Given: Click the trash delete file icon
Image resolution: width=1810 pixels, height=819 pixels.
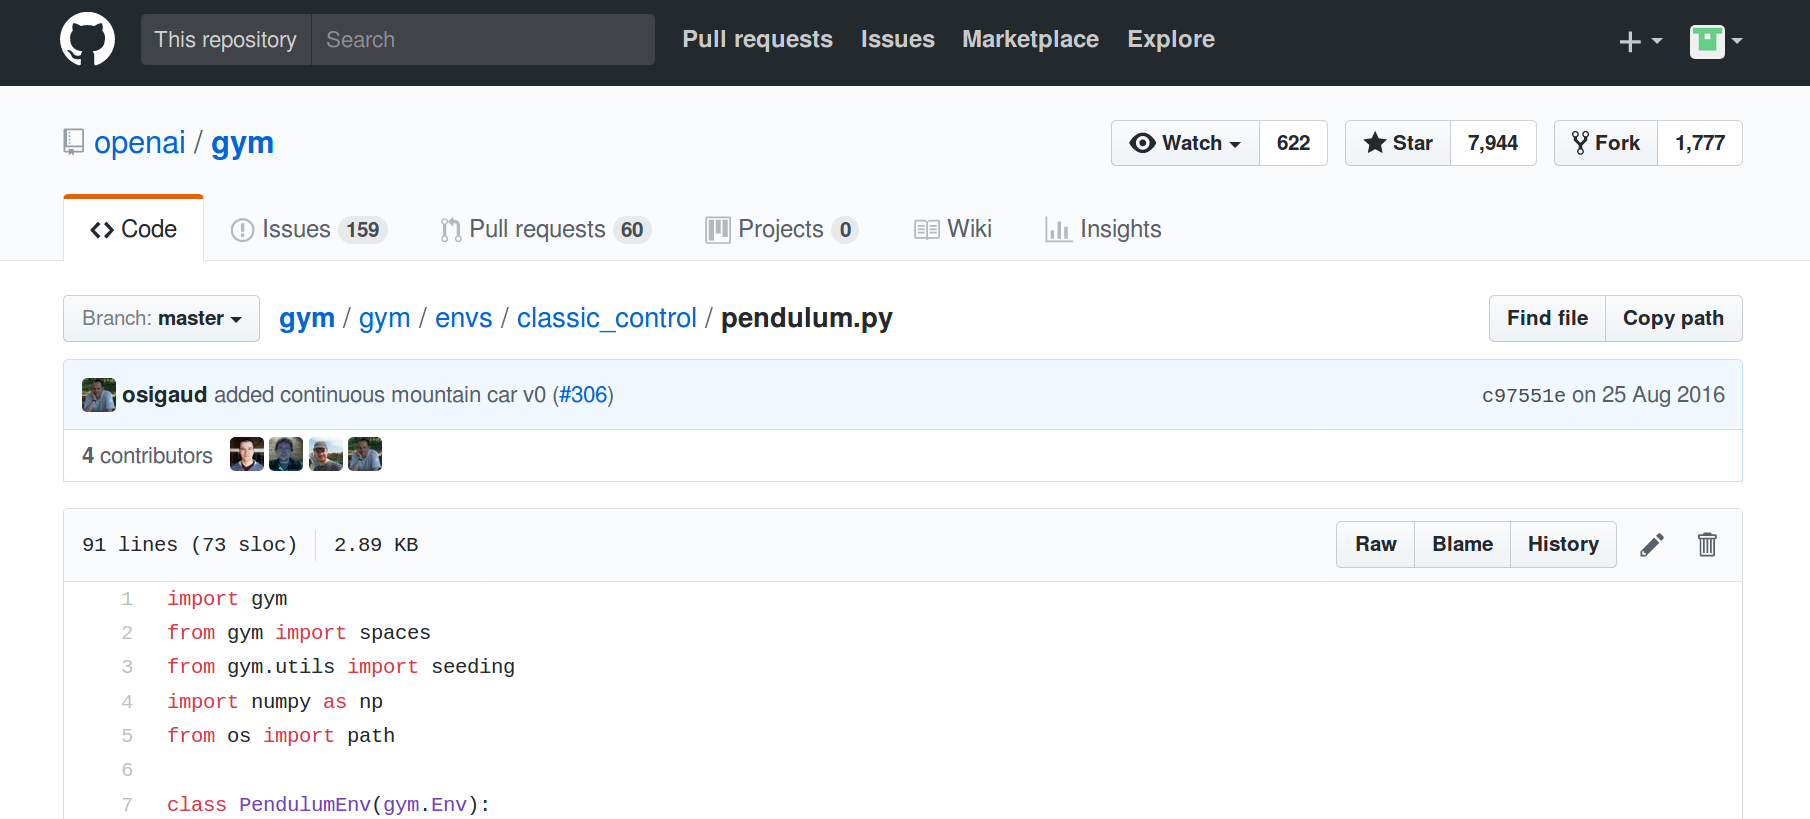Looking at the screenshot, I should pyautogui.click(x=1707, y=545).
